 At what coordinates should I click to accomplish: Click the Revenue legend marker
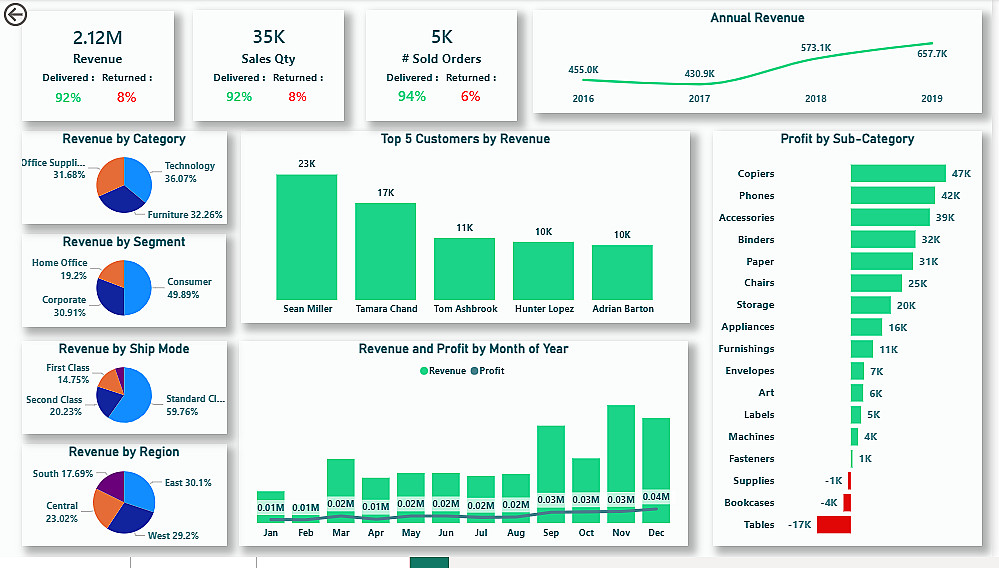(x=424, y=371)
